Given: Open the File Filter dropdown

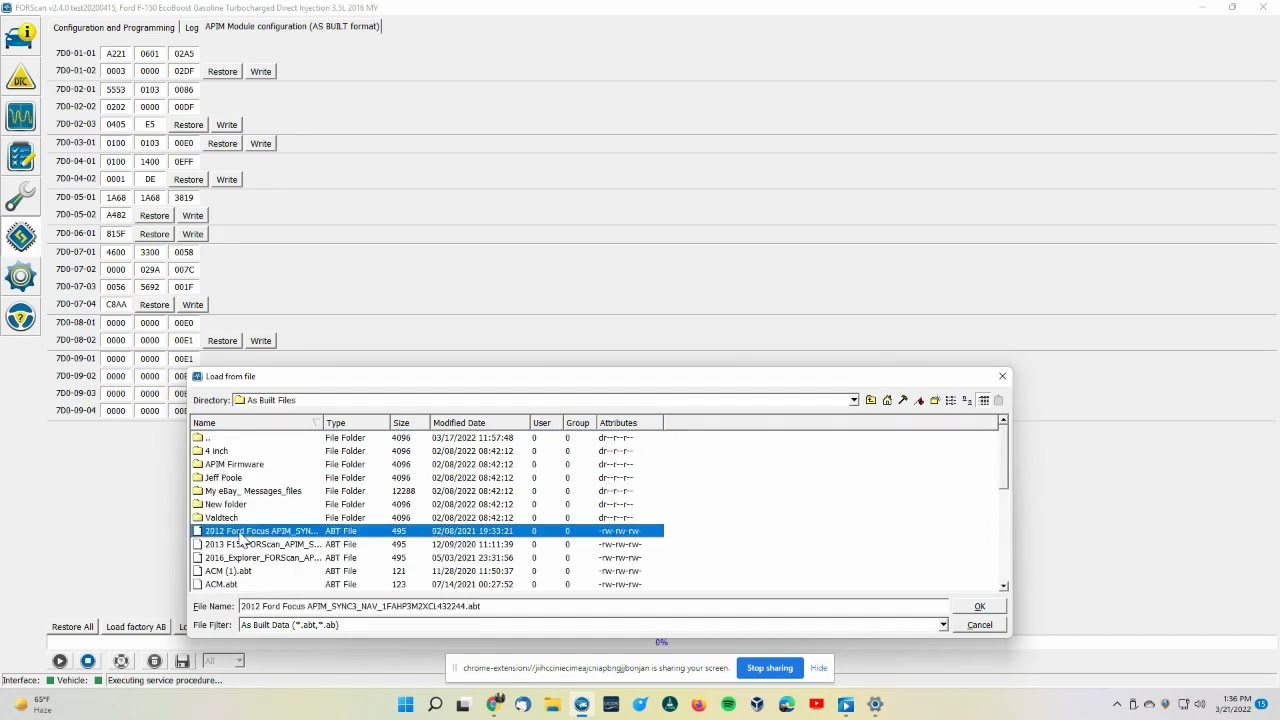Looking at the screenshot, I should coord(943,625).
